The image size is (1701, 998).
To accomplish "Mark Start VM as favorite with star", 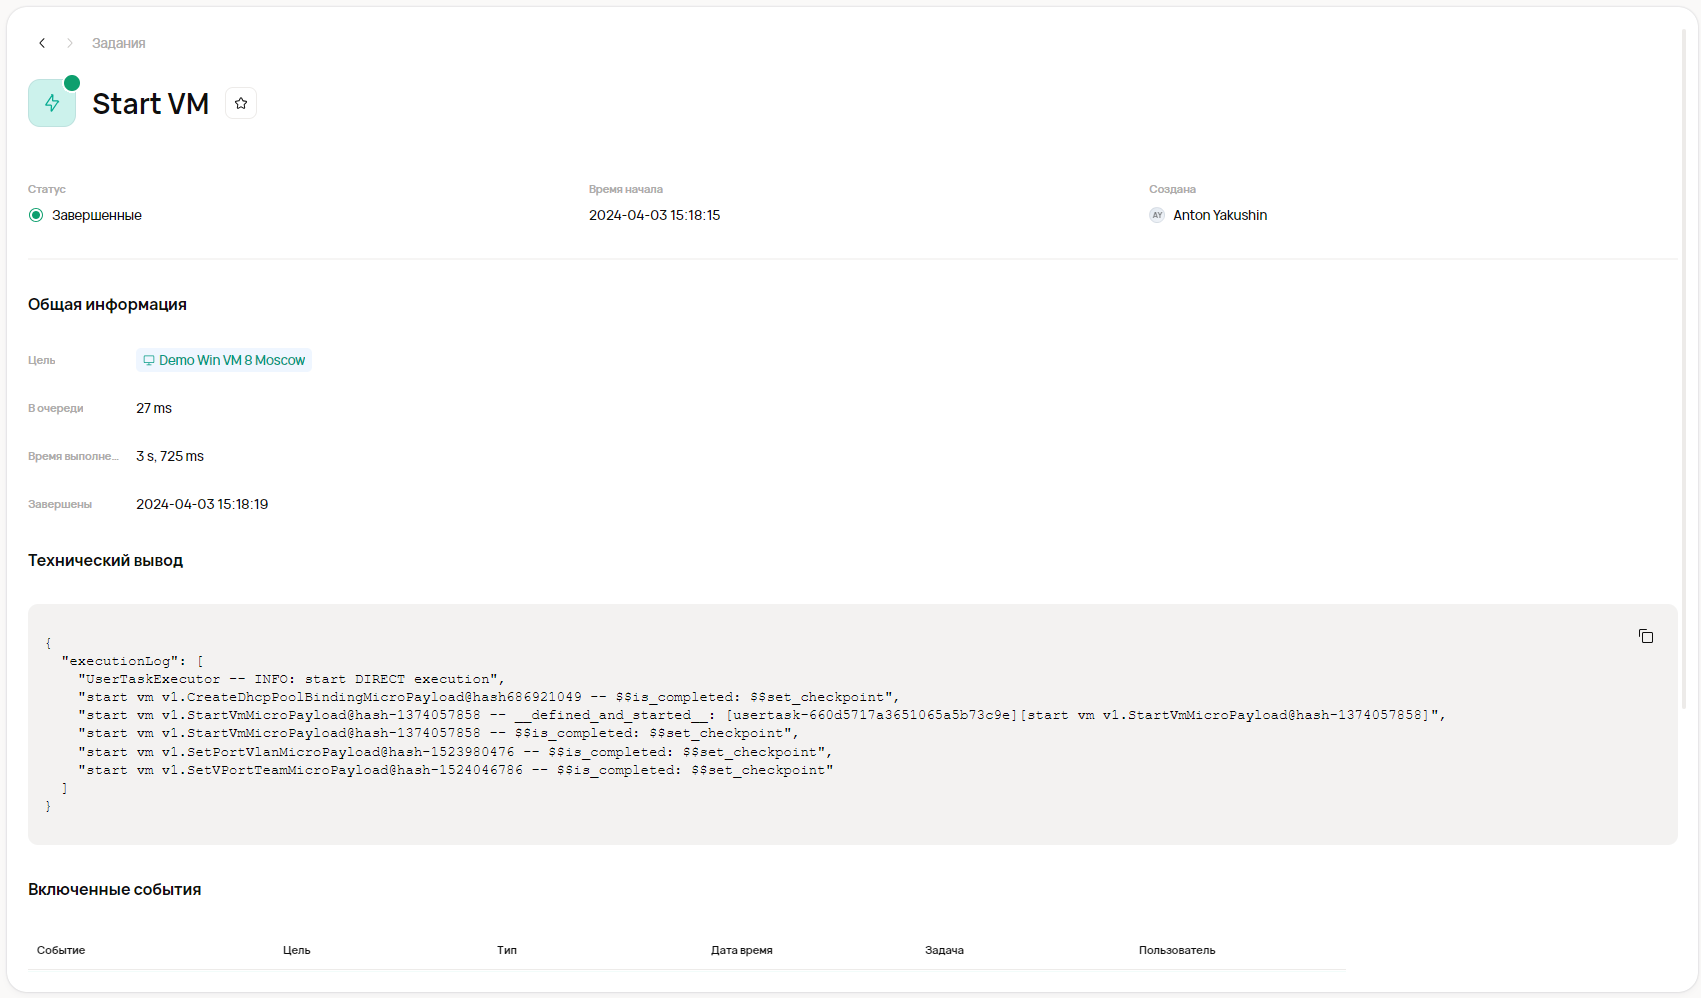I will (x=241, y=103).
